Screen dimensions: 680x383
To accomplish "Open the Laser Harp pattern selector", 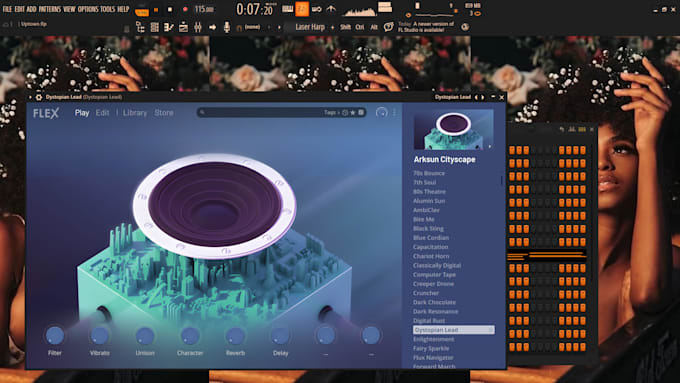I will (x=310, y=27).
